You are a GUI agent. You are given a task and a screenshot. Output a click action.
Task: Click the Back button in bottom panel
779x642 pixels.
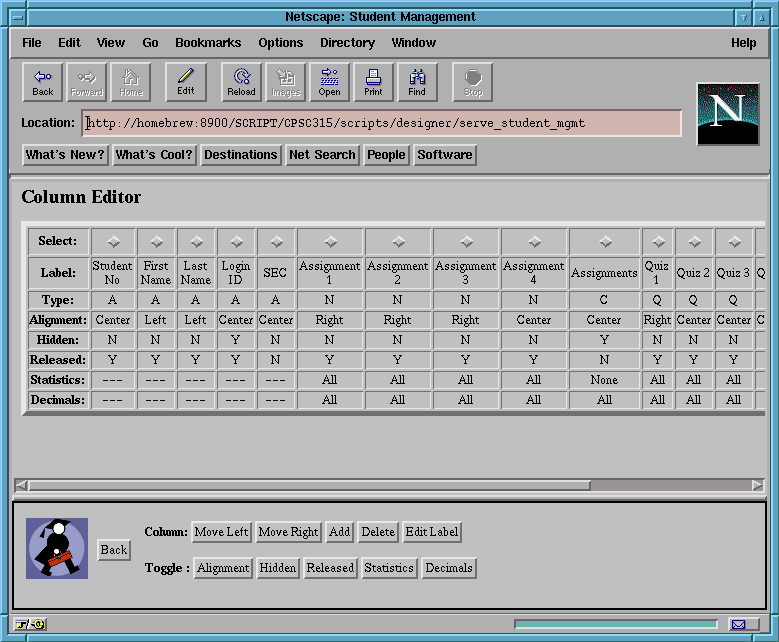point(114,550)
